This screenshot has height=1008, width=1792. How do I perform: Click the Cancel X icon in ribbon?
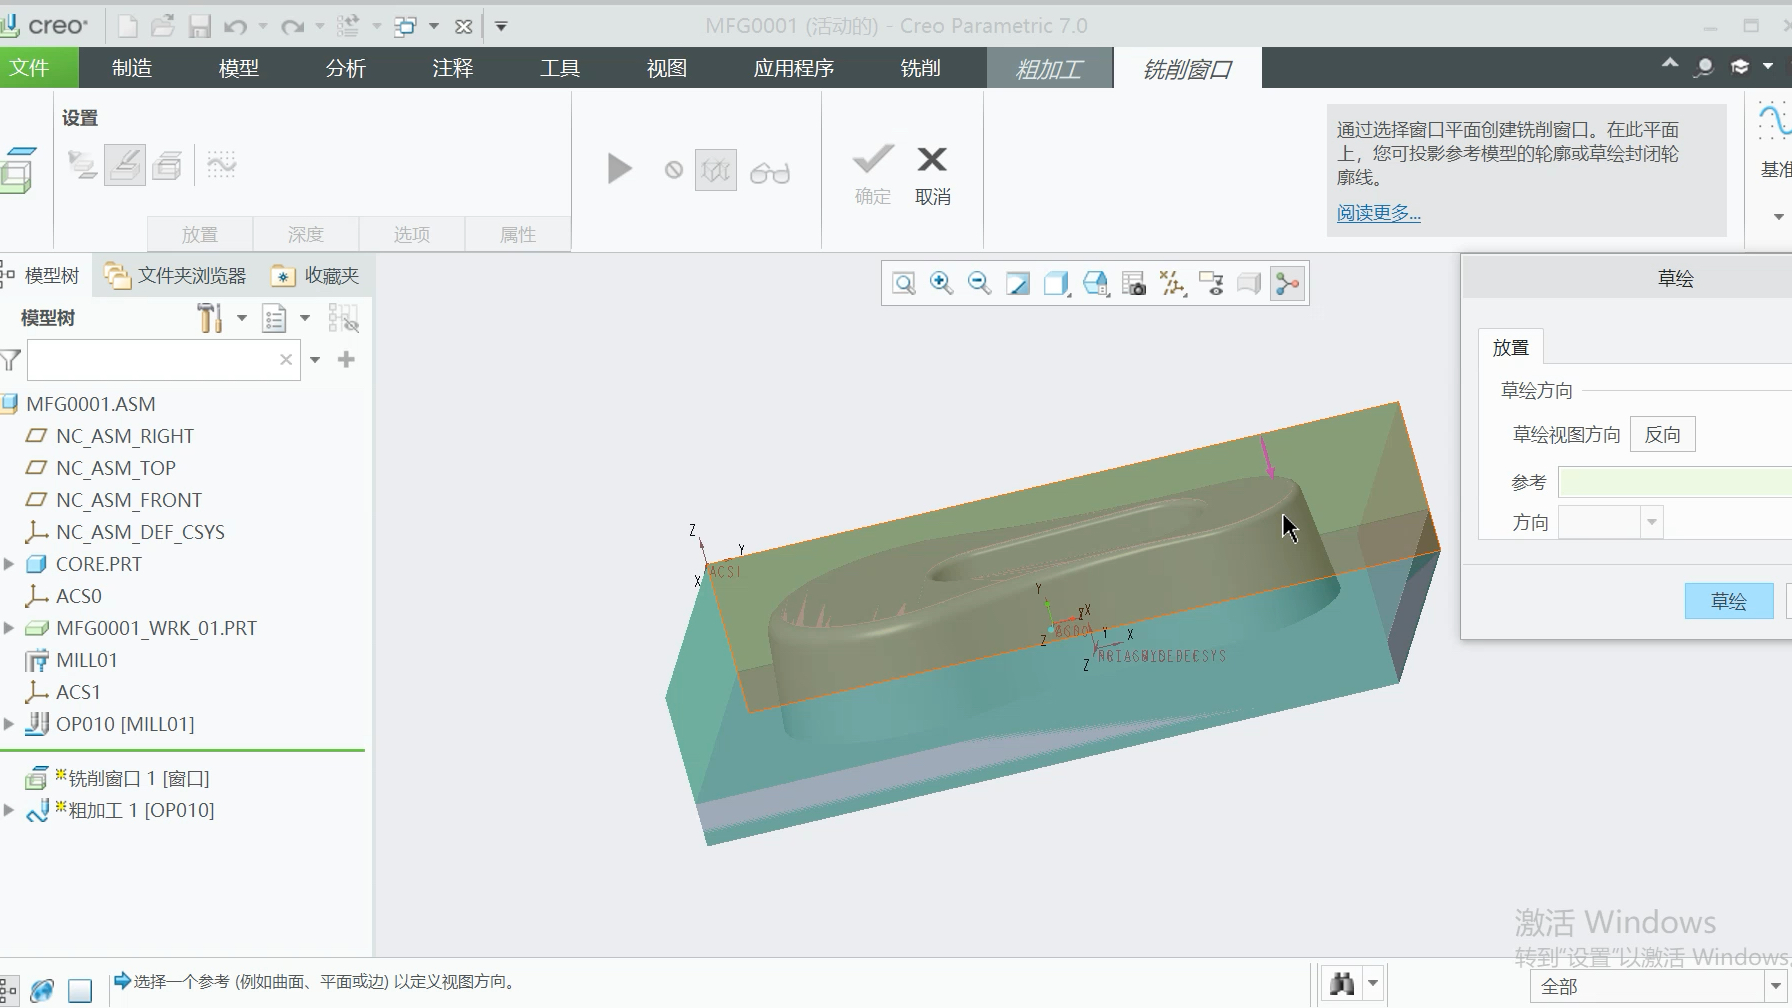(x=932, y=160)
